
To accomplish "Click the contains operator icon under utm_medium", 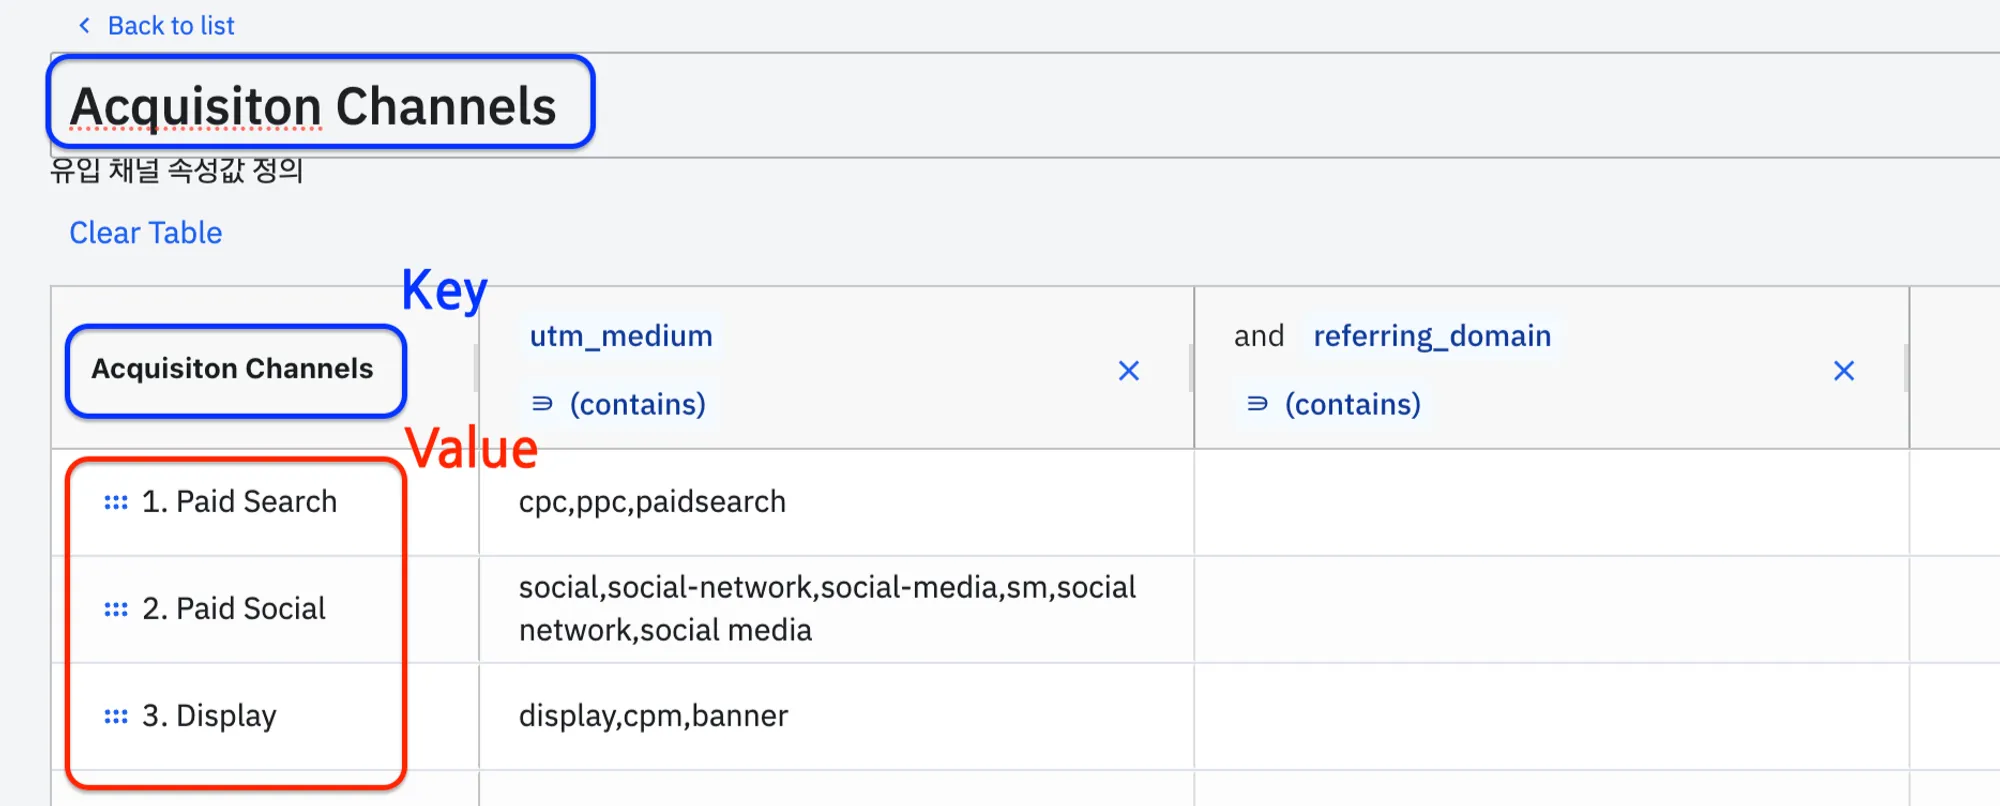I will (x=542, y=404).
